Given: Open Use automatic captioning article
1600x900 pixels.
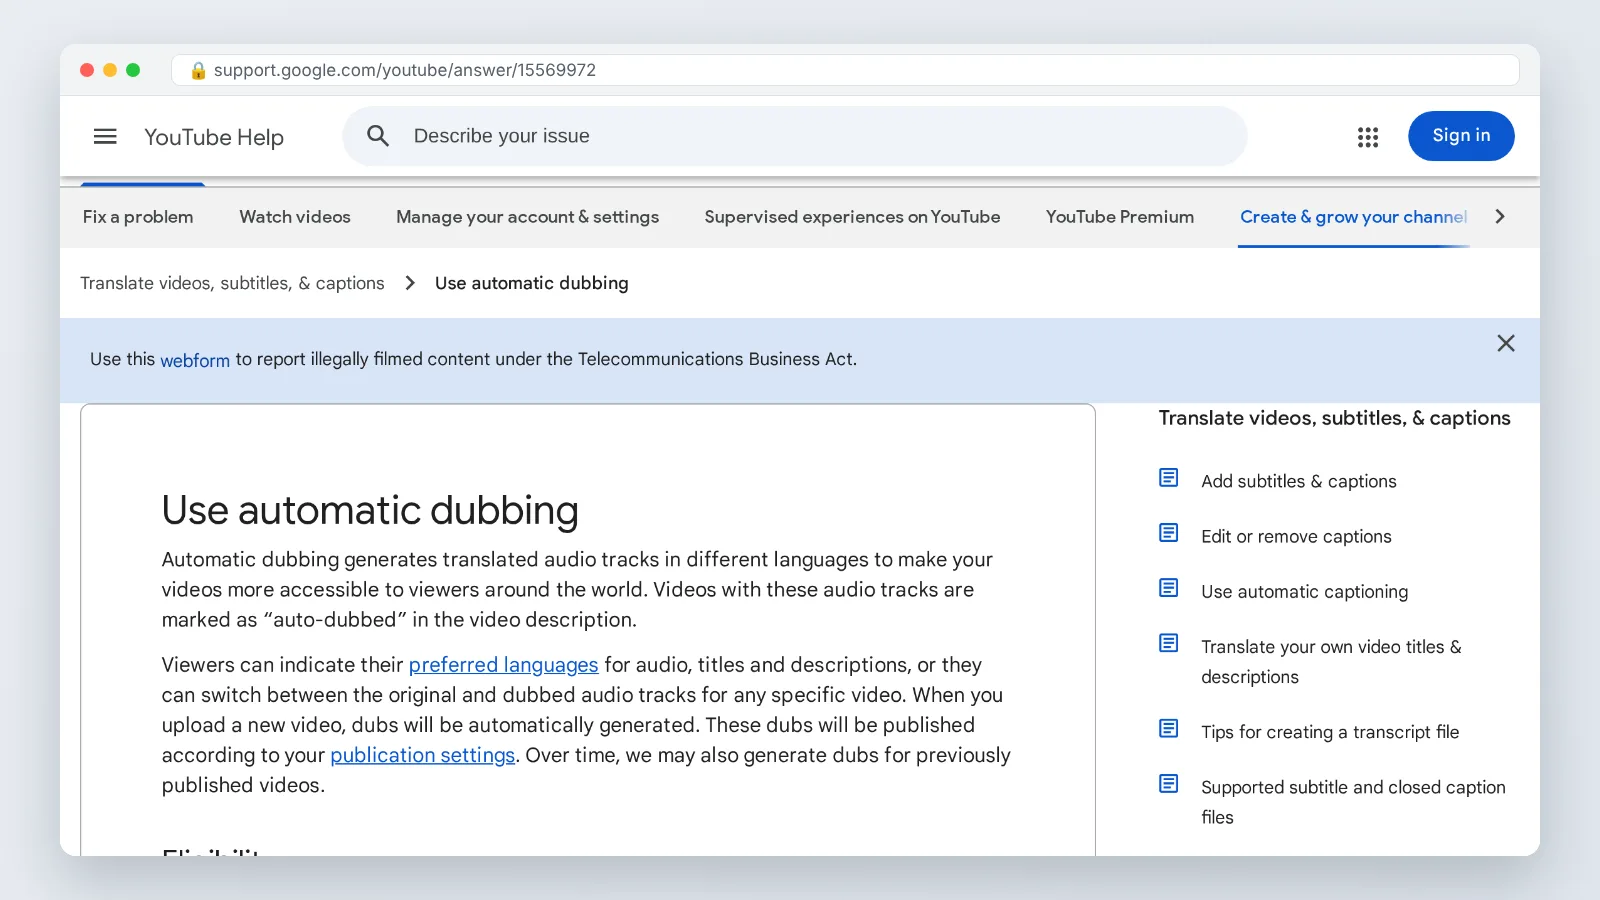Looking at the screenshot, I should (x=1304, y=592).
